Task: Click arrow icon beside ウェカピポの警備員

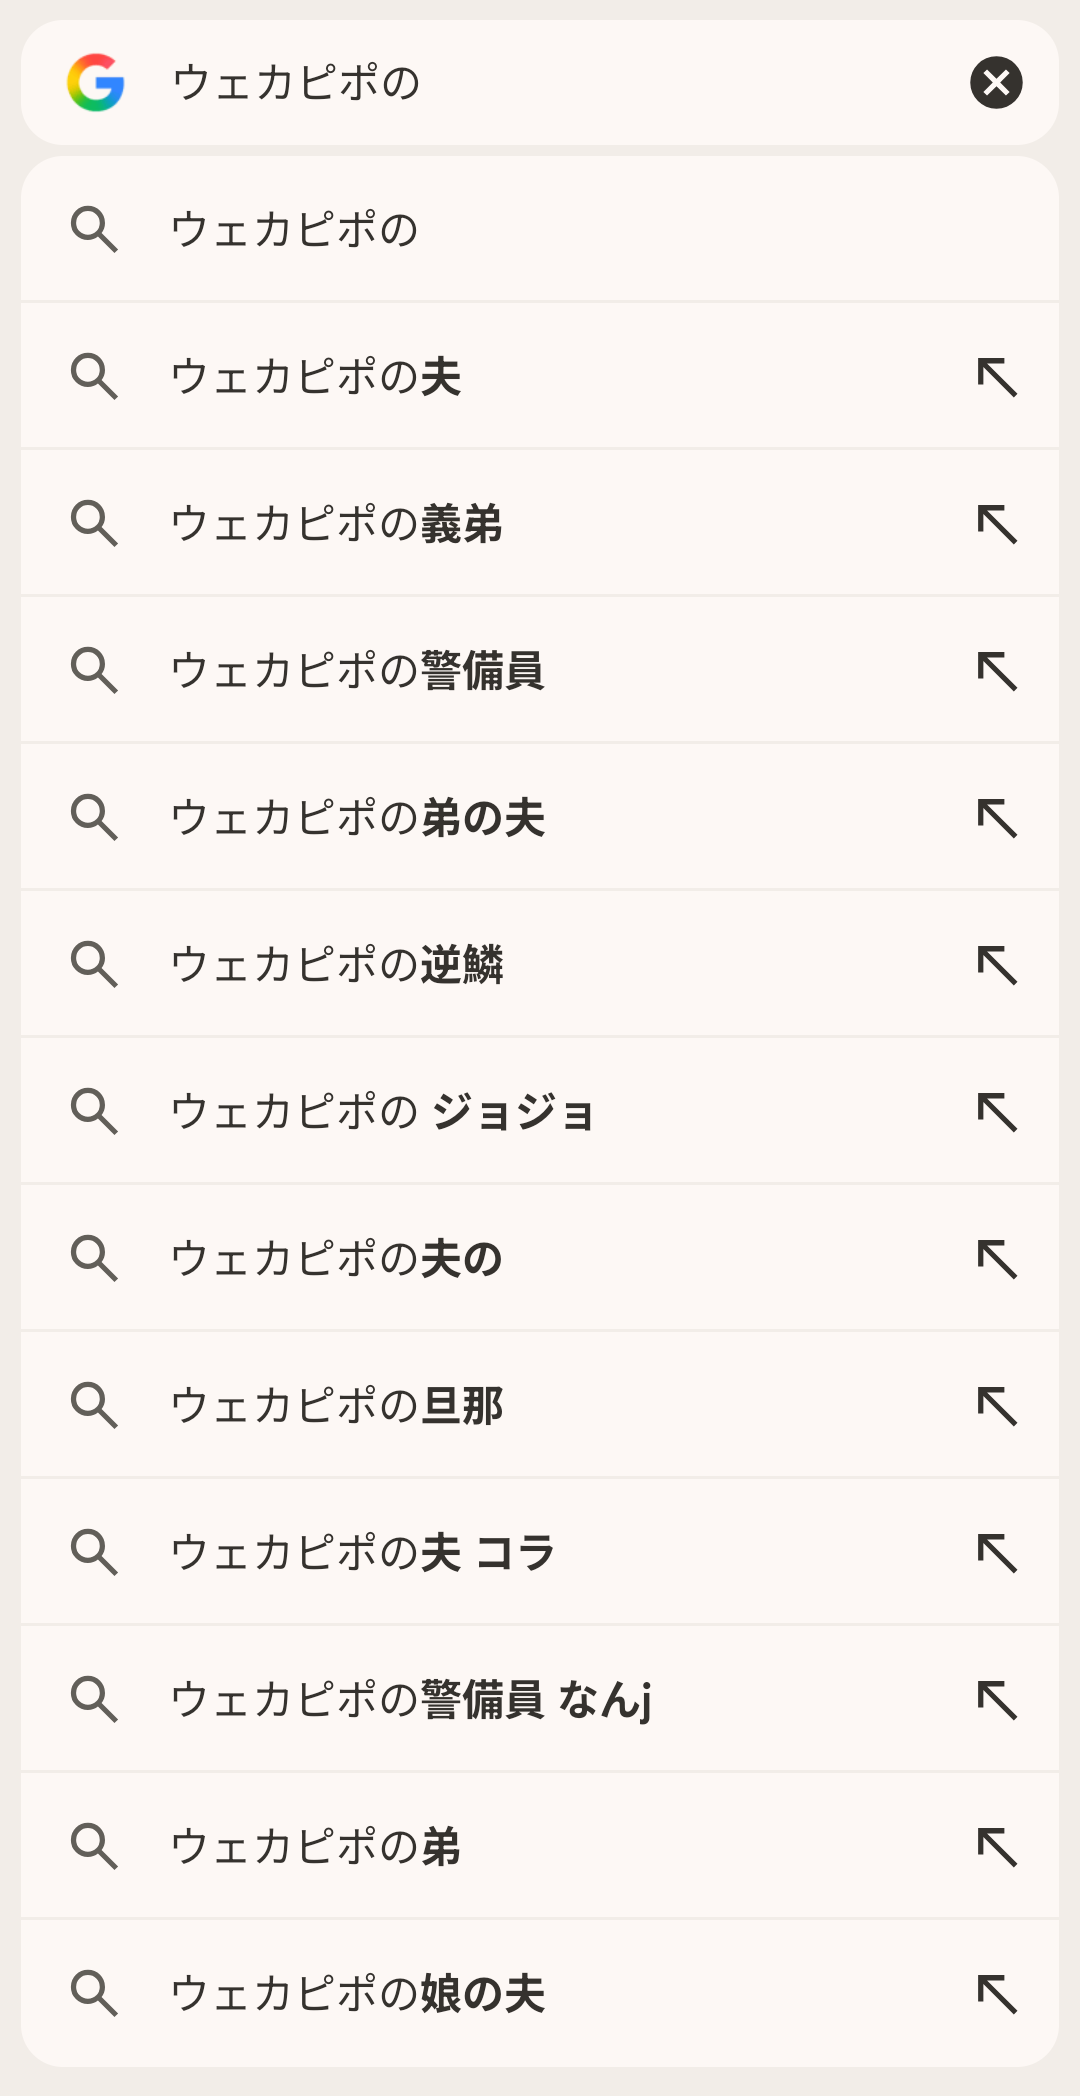Action: (x=997, y=671)
